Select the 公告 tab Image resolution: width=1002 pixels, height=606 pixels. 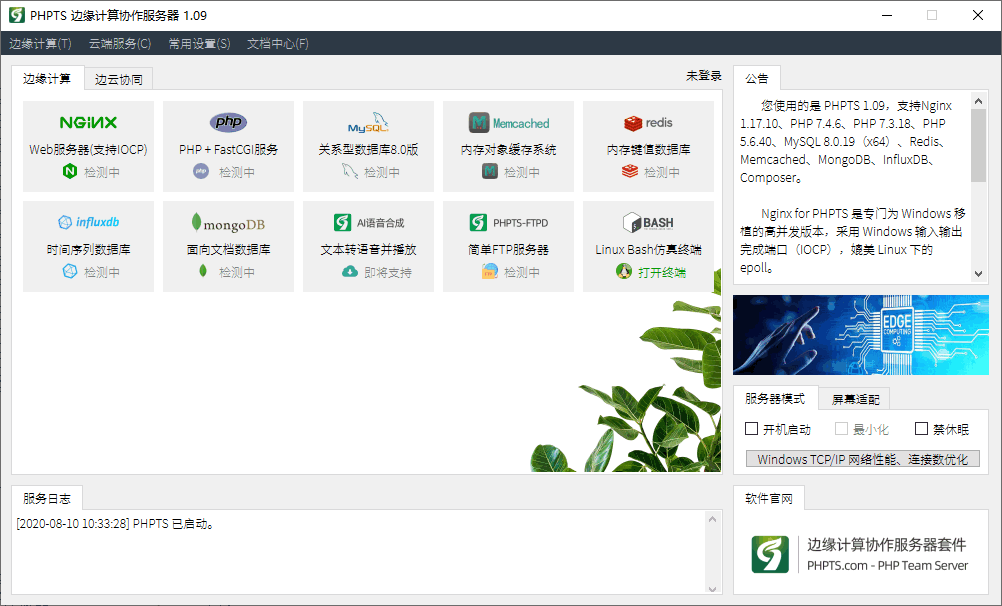pos(757,78)
